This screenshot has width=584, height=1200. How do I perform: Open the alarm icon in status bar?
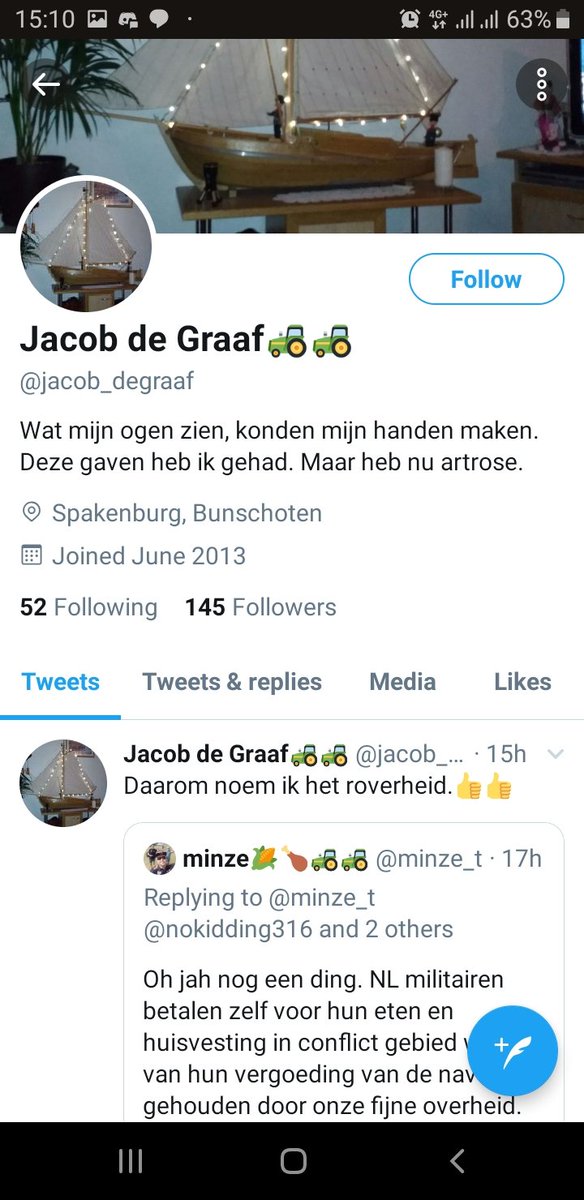[x=409, y=18]
